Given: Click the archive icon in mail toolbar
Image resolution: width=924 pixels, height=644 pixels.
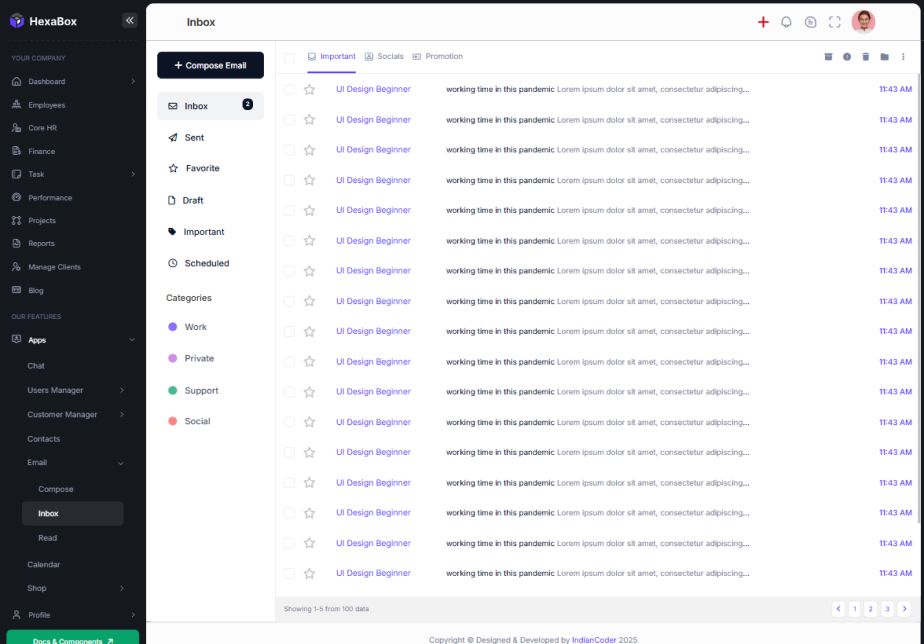Looking at the screenshot, I should point(828,57).
